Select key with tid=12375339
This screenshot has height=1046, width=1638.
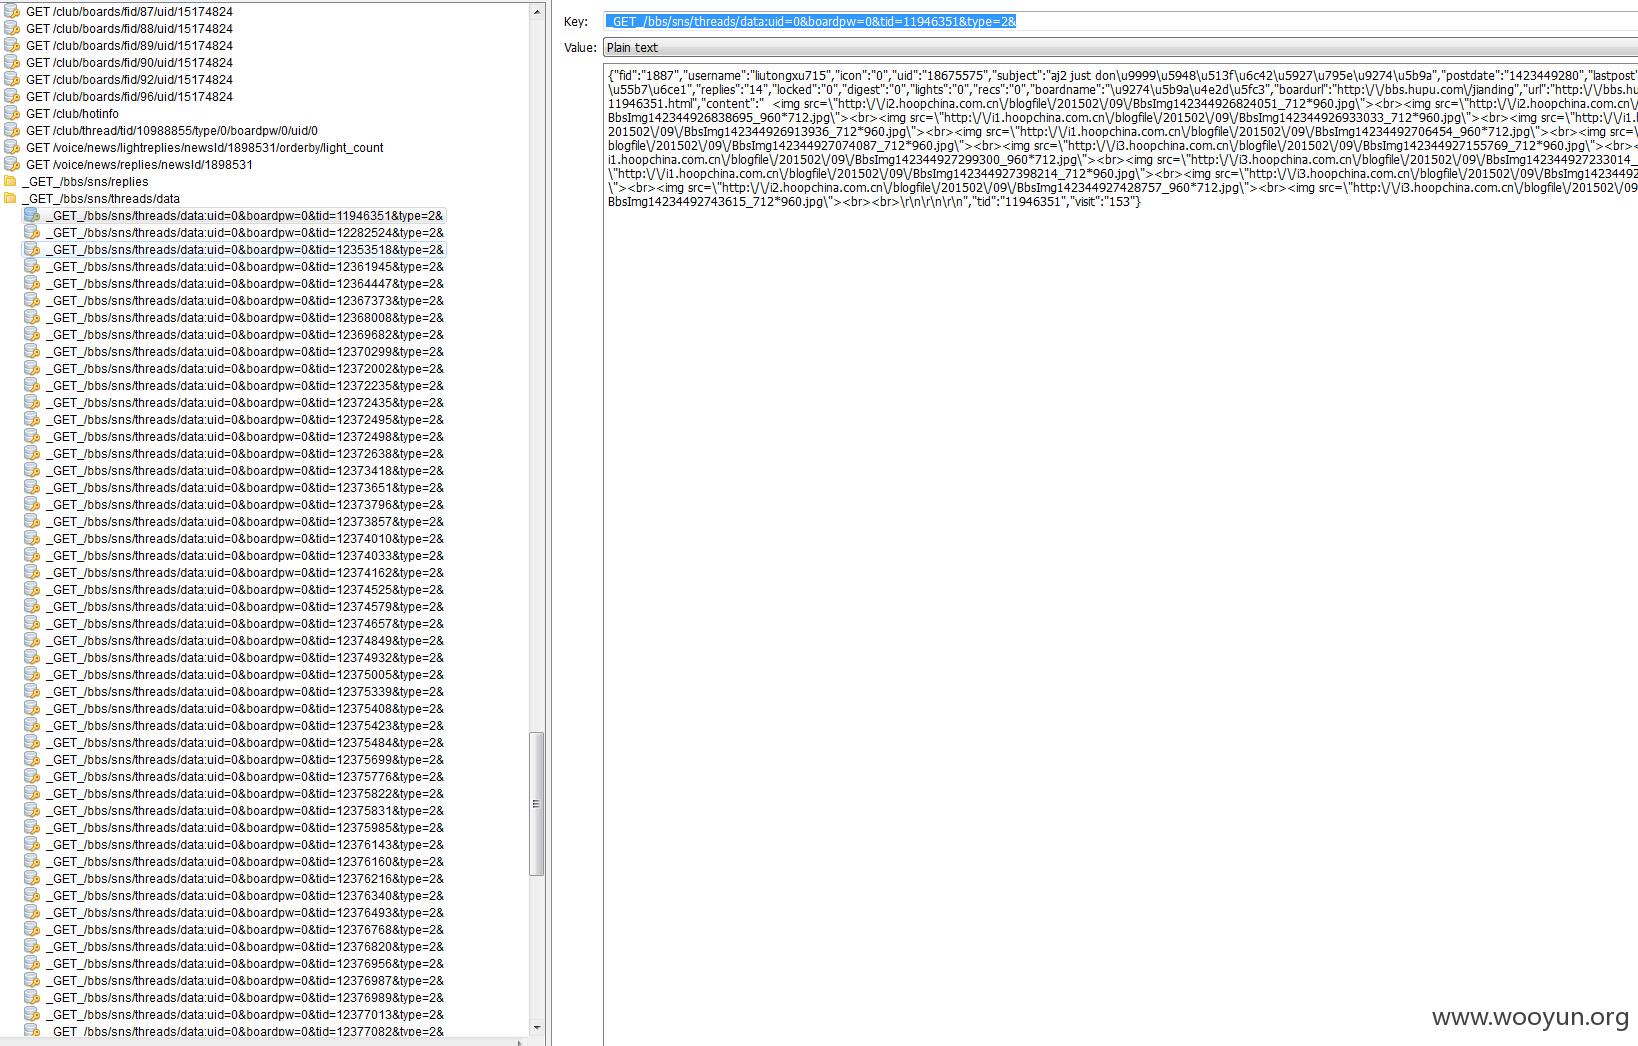[x=245, y=691]
